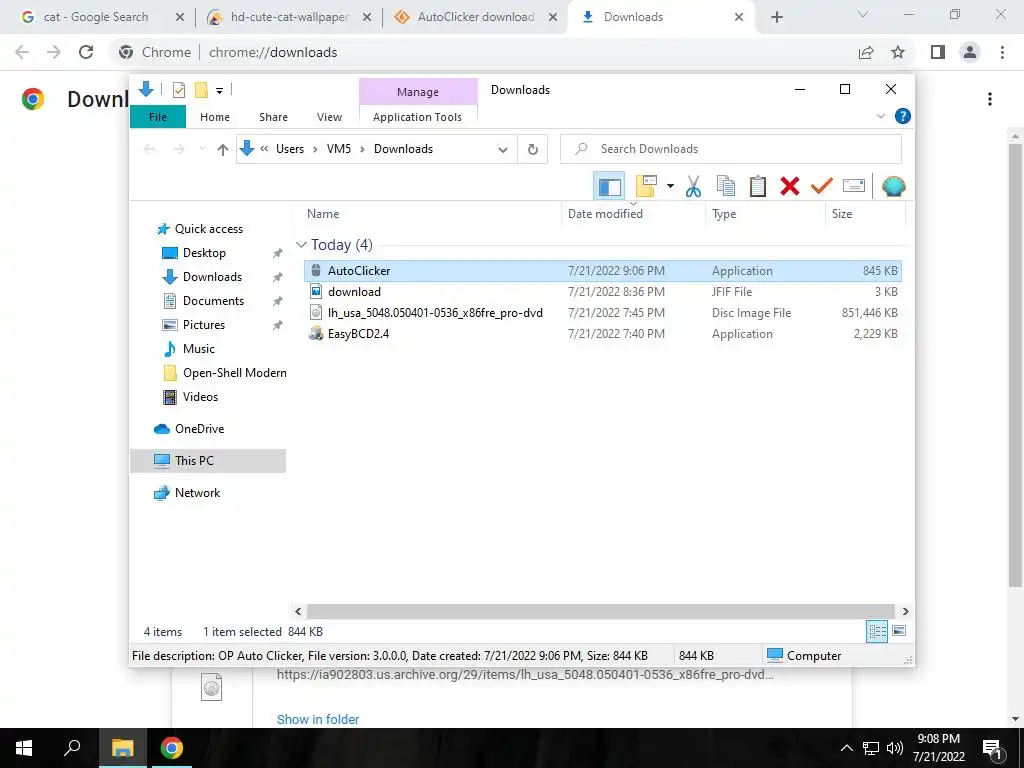The width and height of the screenshot is (1024, 768).
Task: Open the View ribbon tab
Action: (329, 117)
